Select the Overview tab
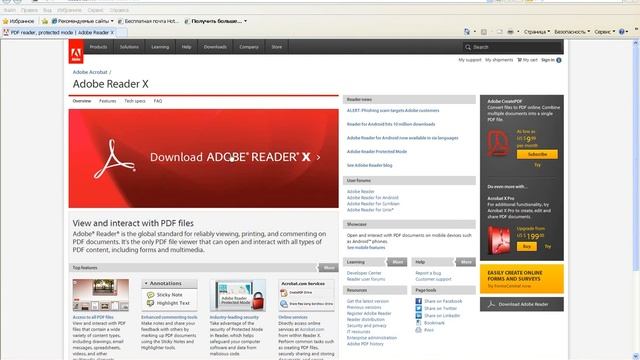 tap(82, 101)
